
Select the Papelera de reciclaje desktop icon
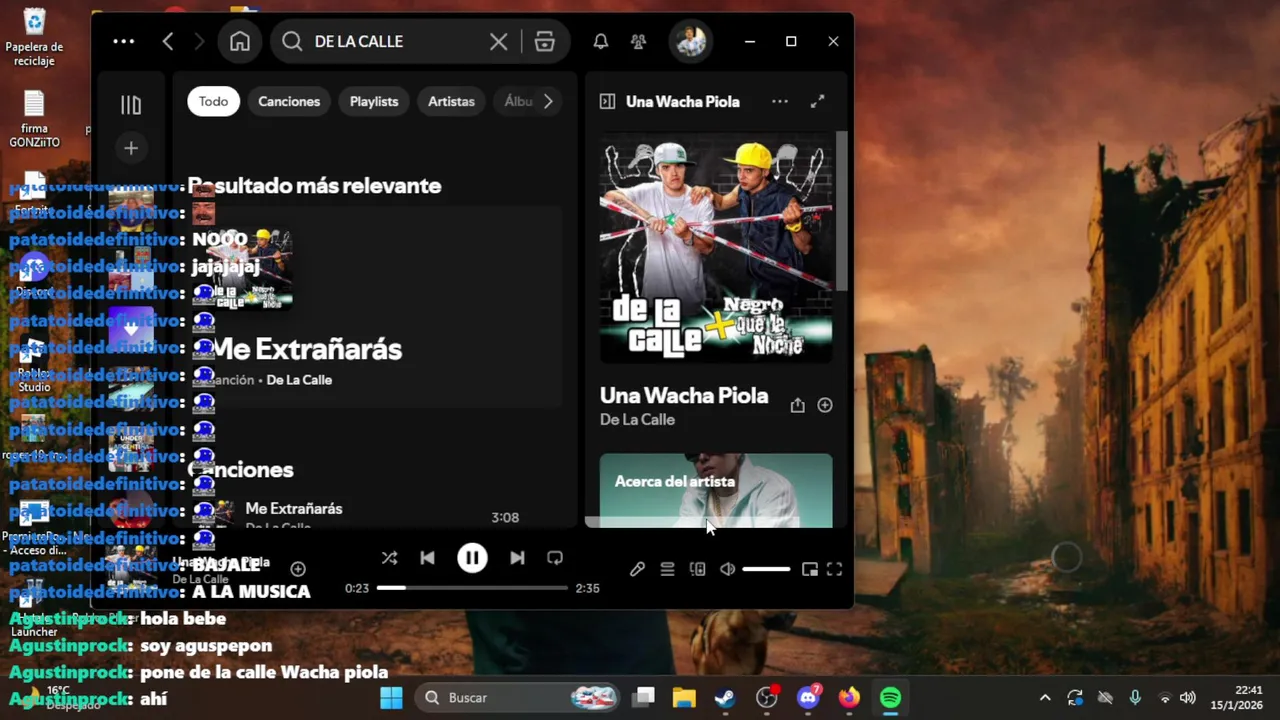(34, 35)
